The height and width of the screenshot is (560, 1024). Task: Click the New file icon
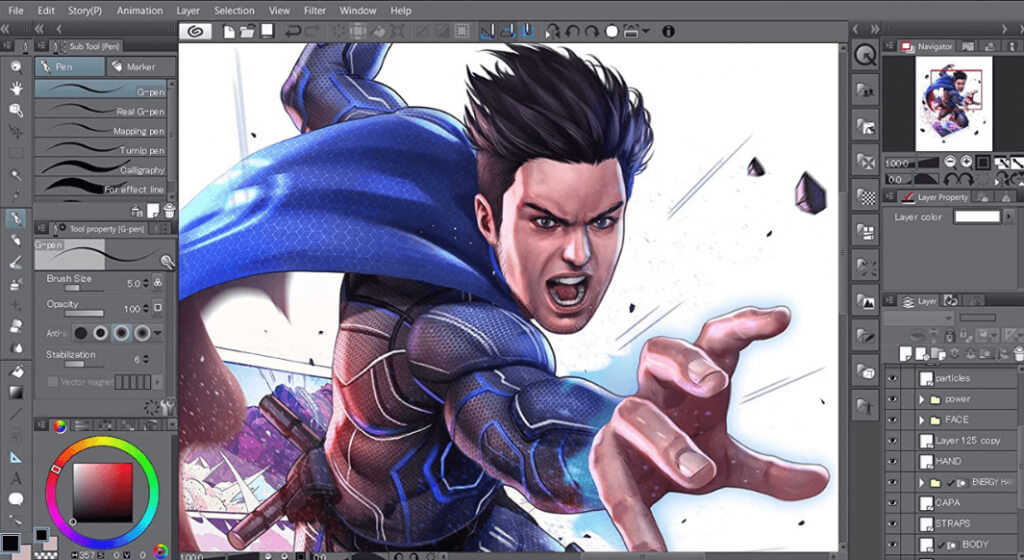229,31
